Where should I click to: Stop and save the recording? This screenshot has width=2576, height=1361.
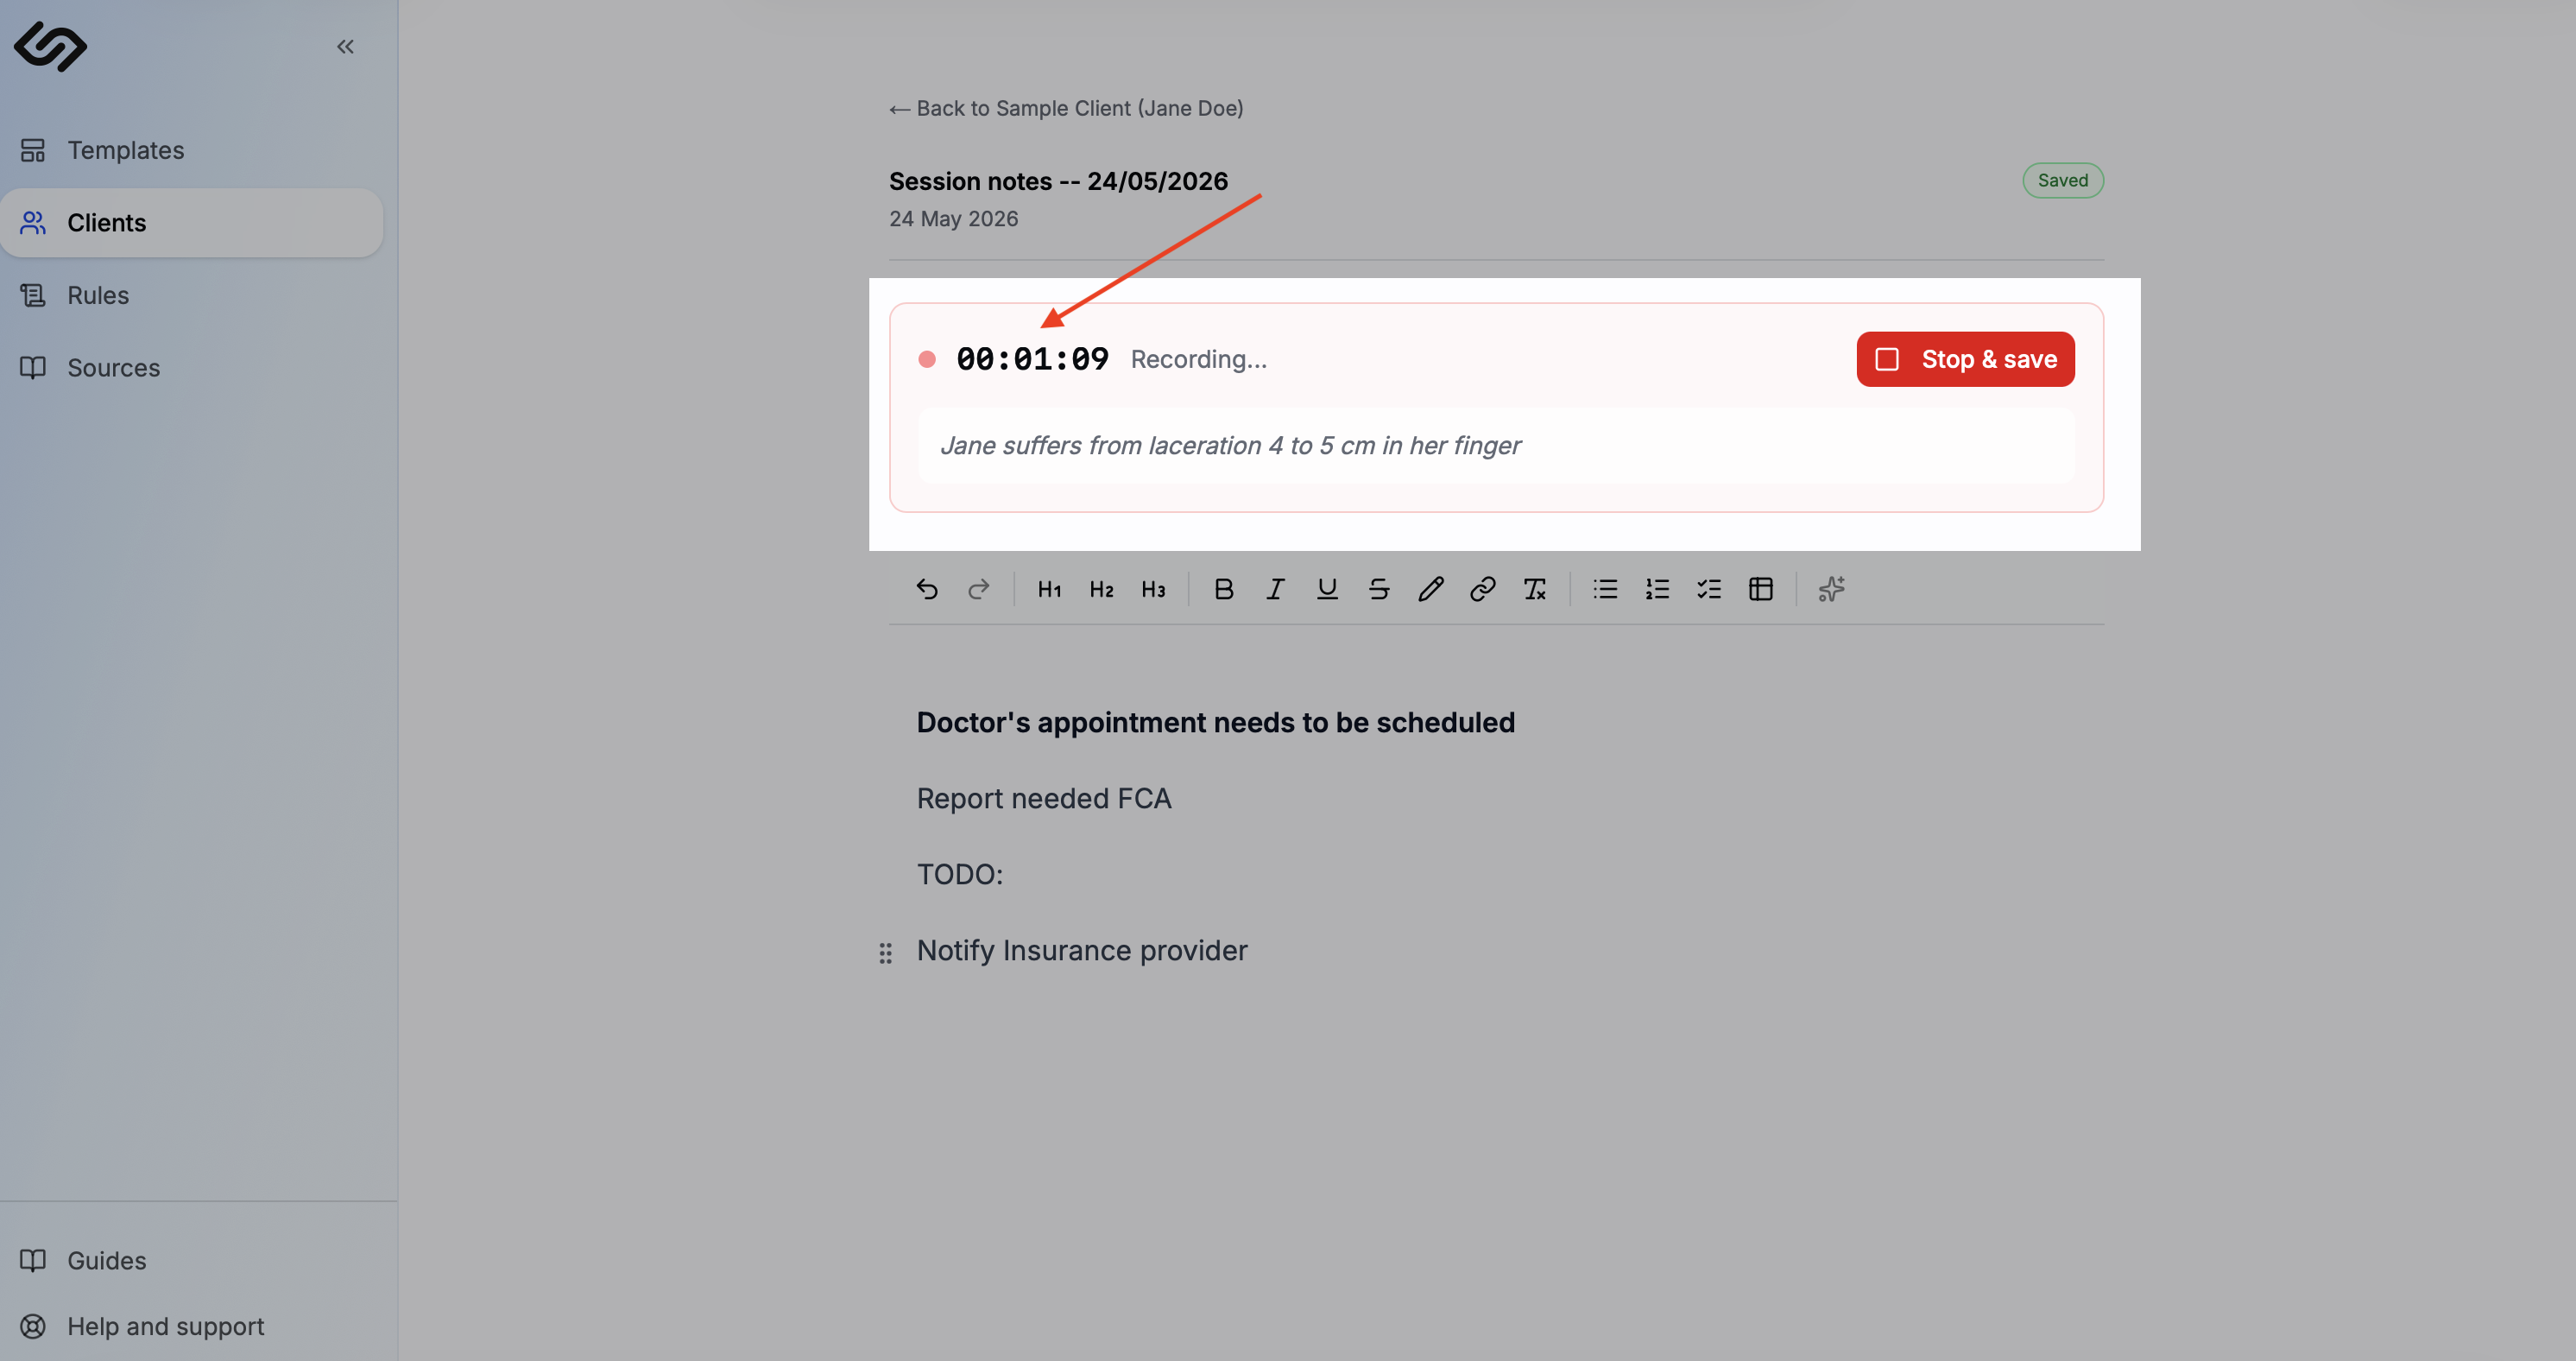[x=1965, y=359]
